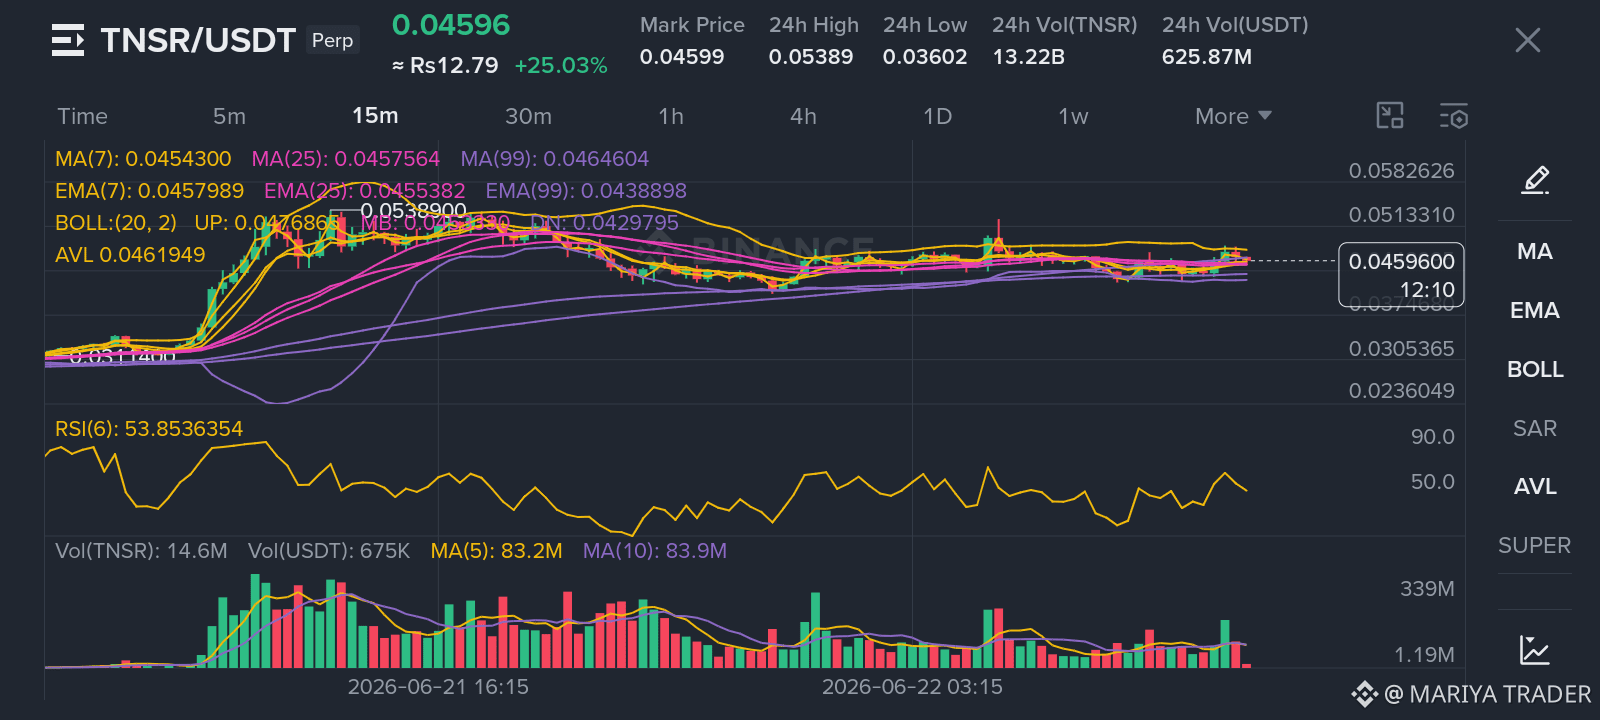Click the 0.0305365 price axis label

[1401, 349]
